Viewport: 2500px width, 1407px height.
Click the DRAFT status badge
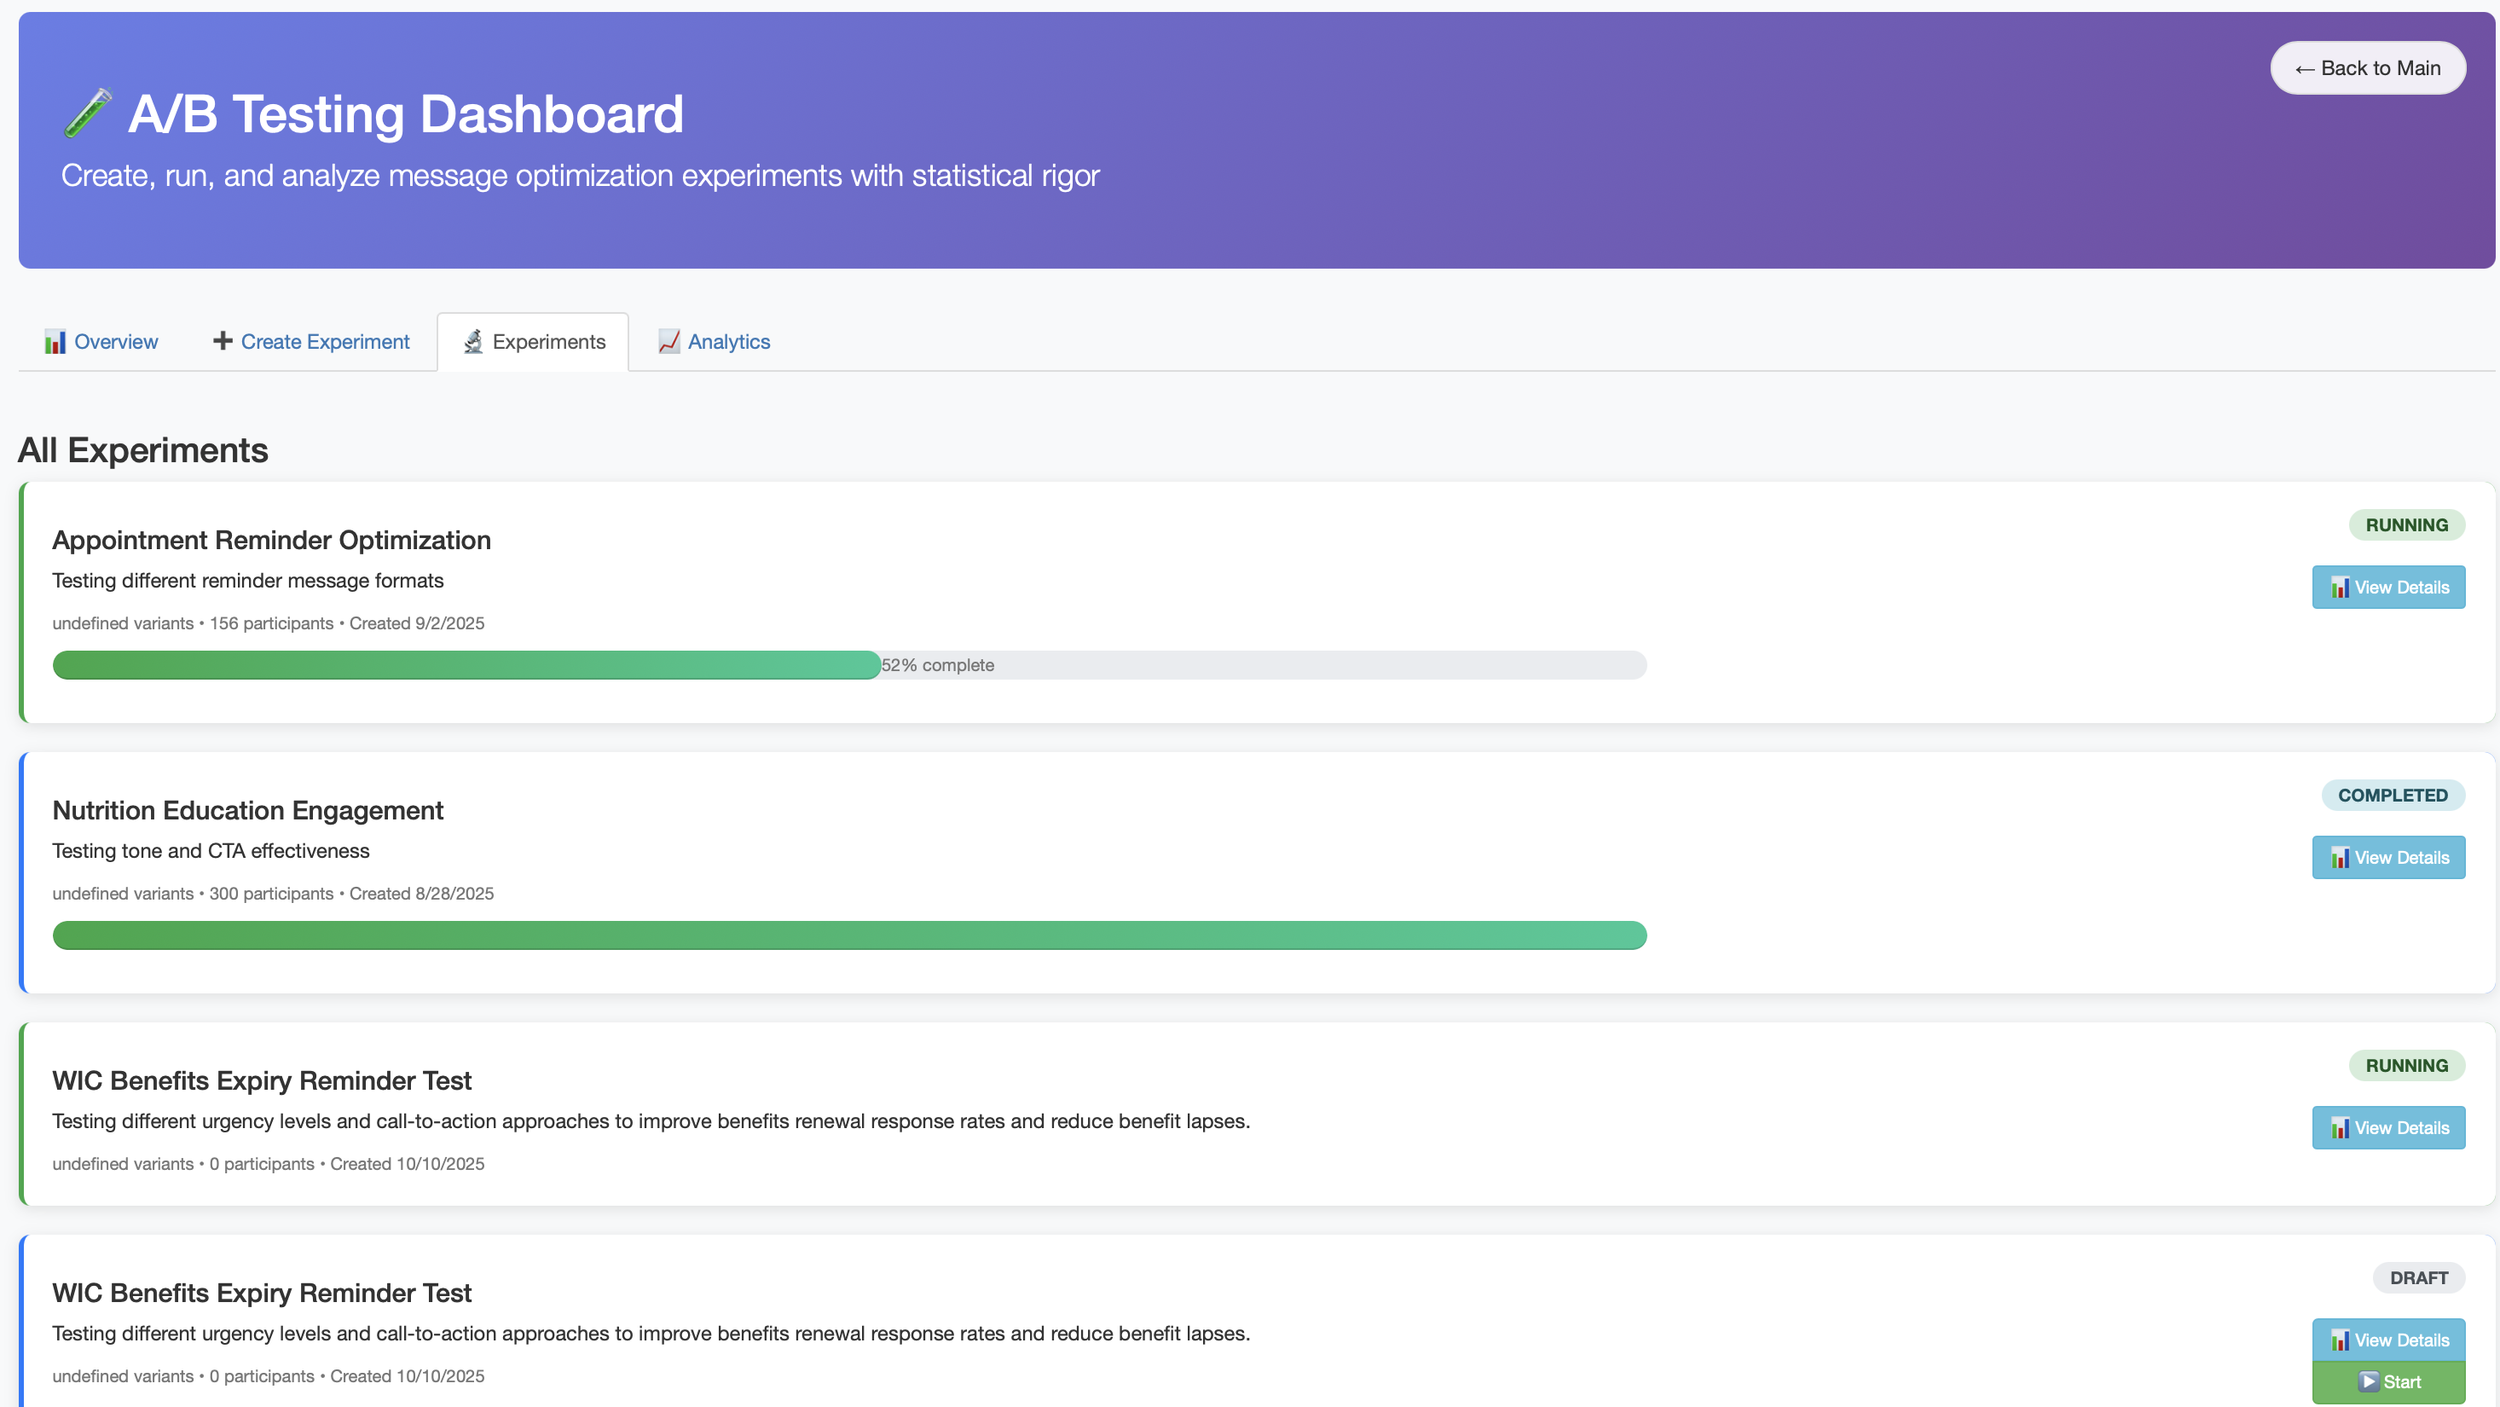[x=2418, y=1278]
